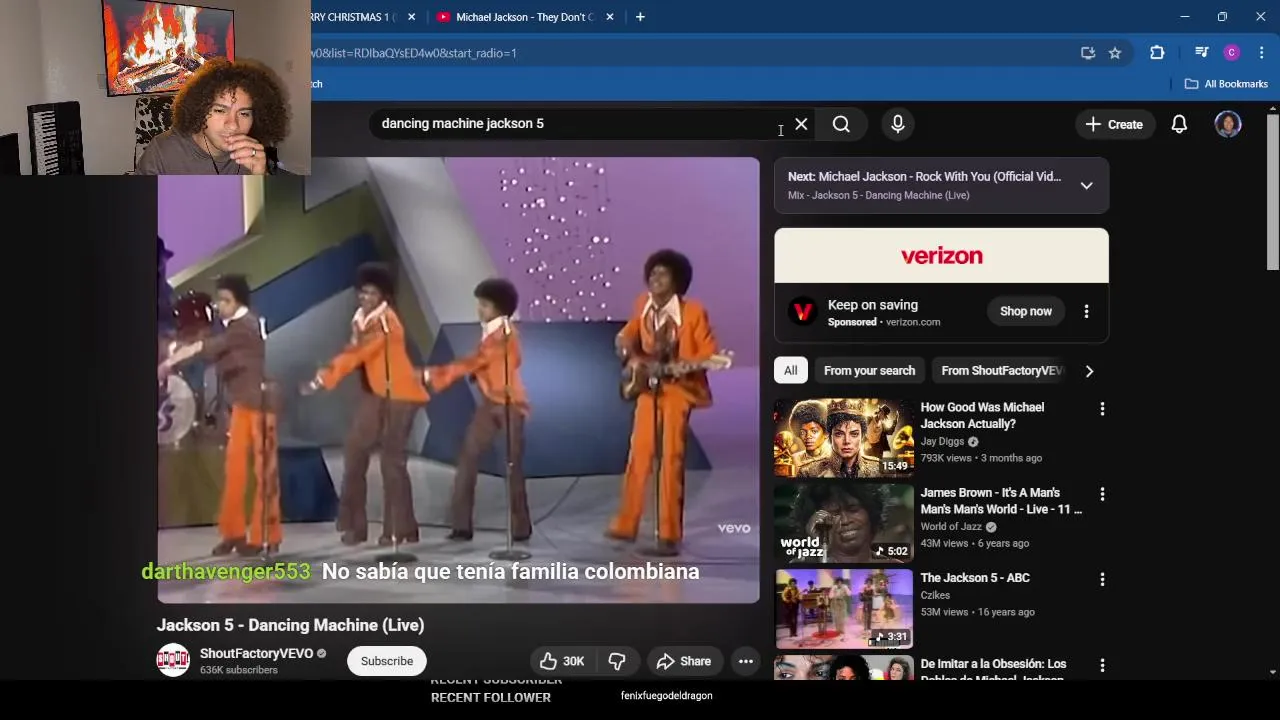Viewport: 1280px width, 720px height.
Task: Open options for How Good Was Michael Jackson
Action: [1102, 409]
